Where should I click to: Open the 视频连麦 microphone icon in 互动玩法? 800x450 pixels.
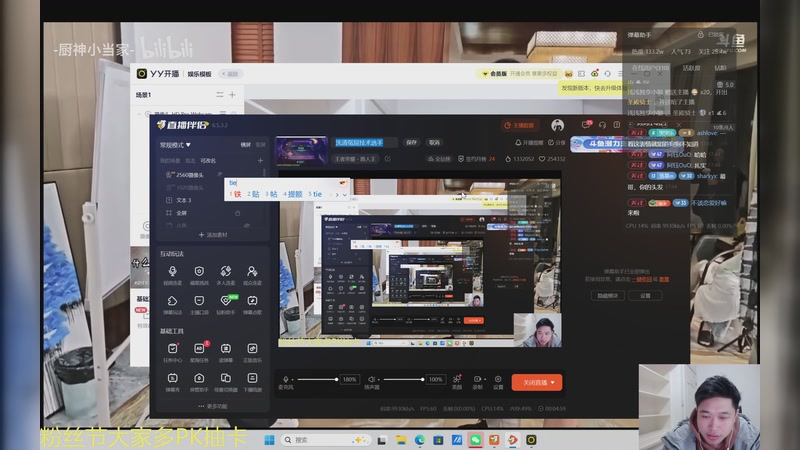click(x=172, y=271)
